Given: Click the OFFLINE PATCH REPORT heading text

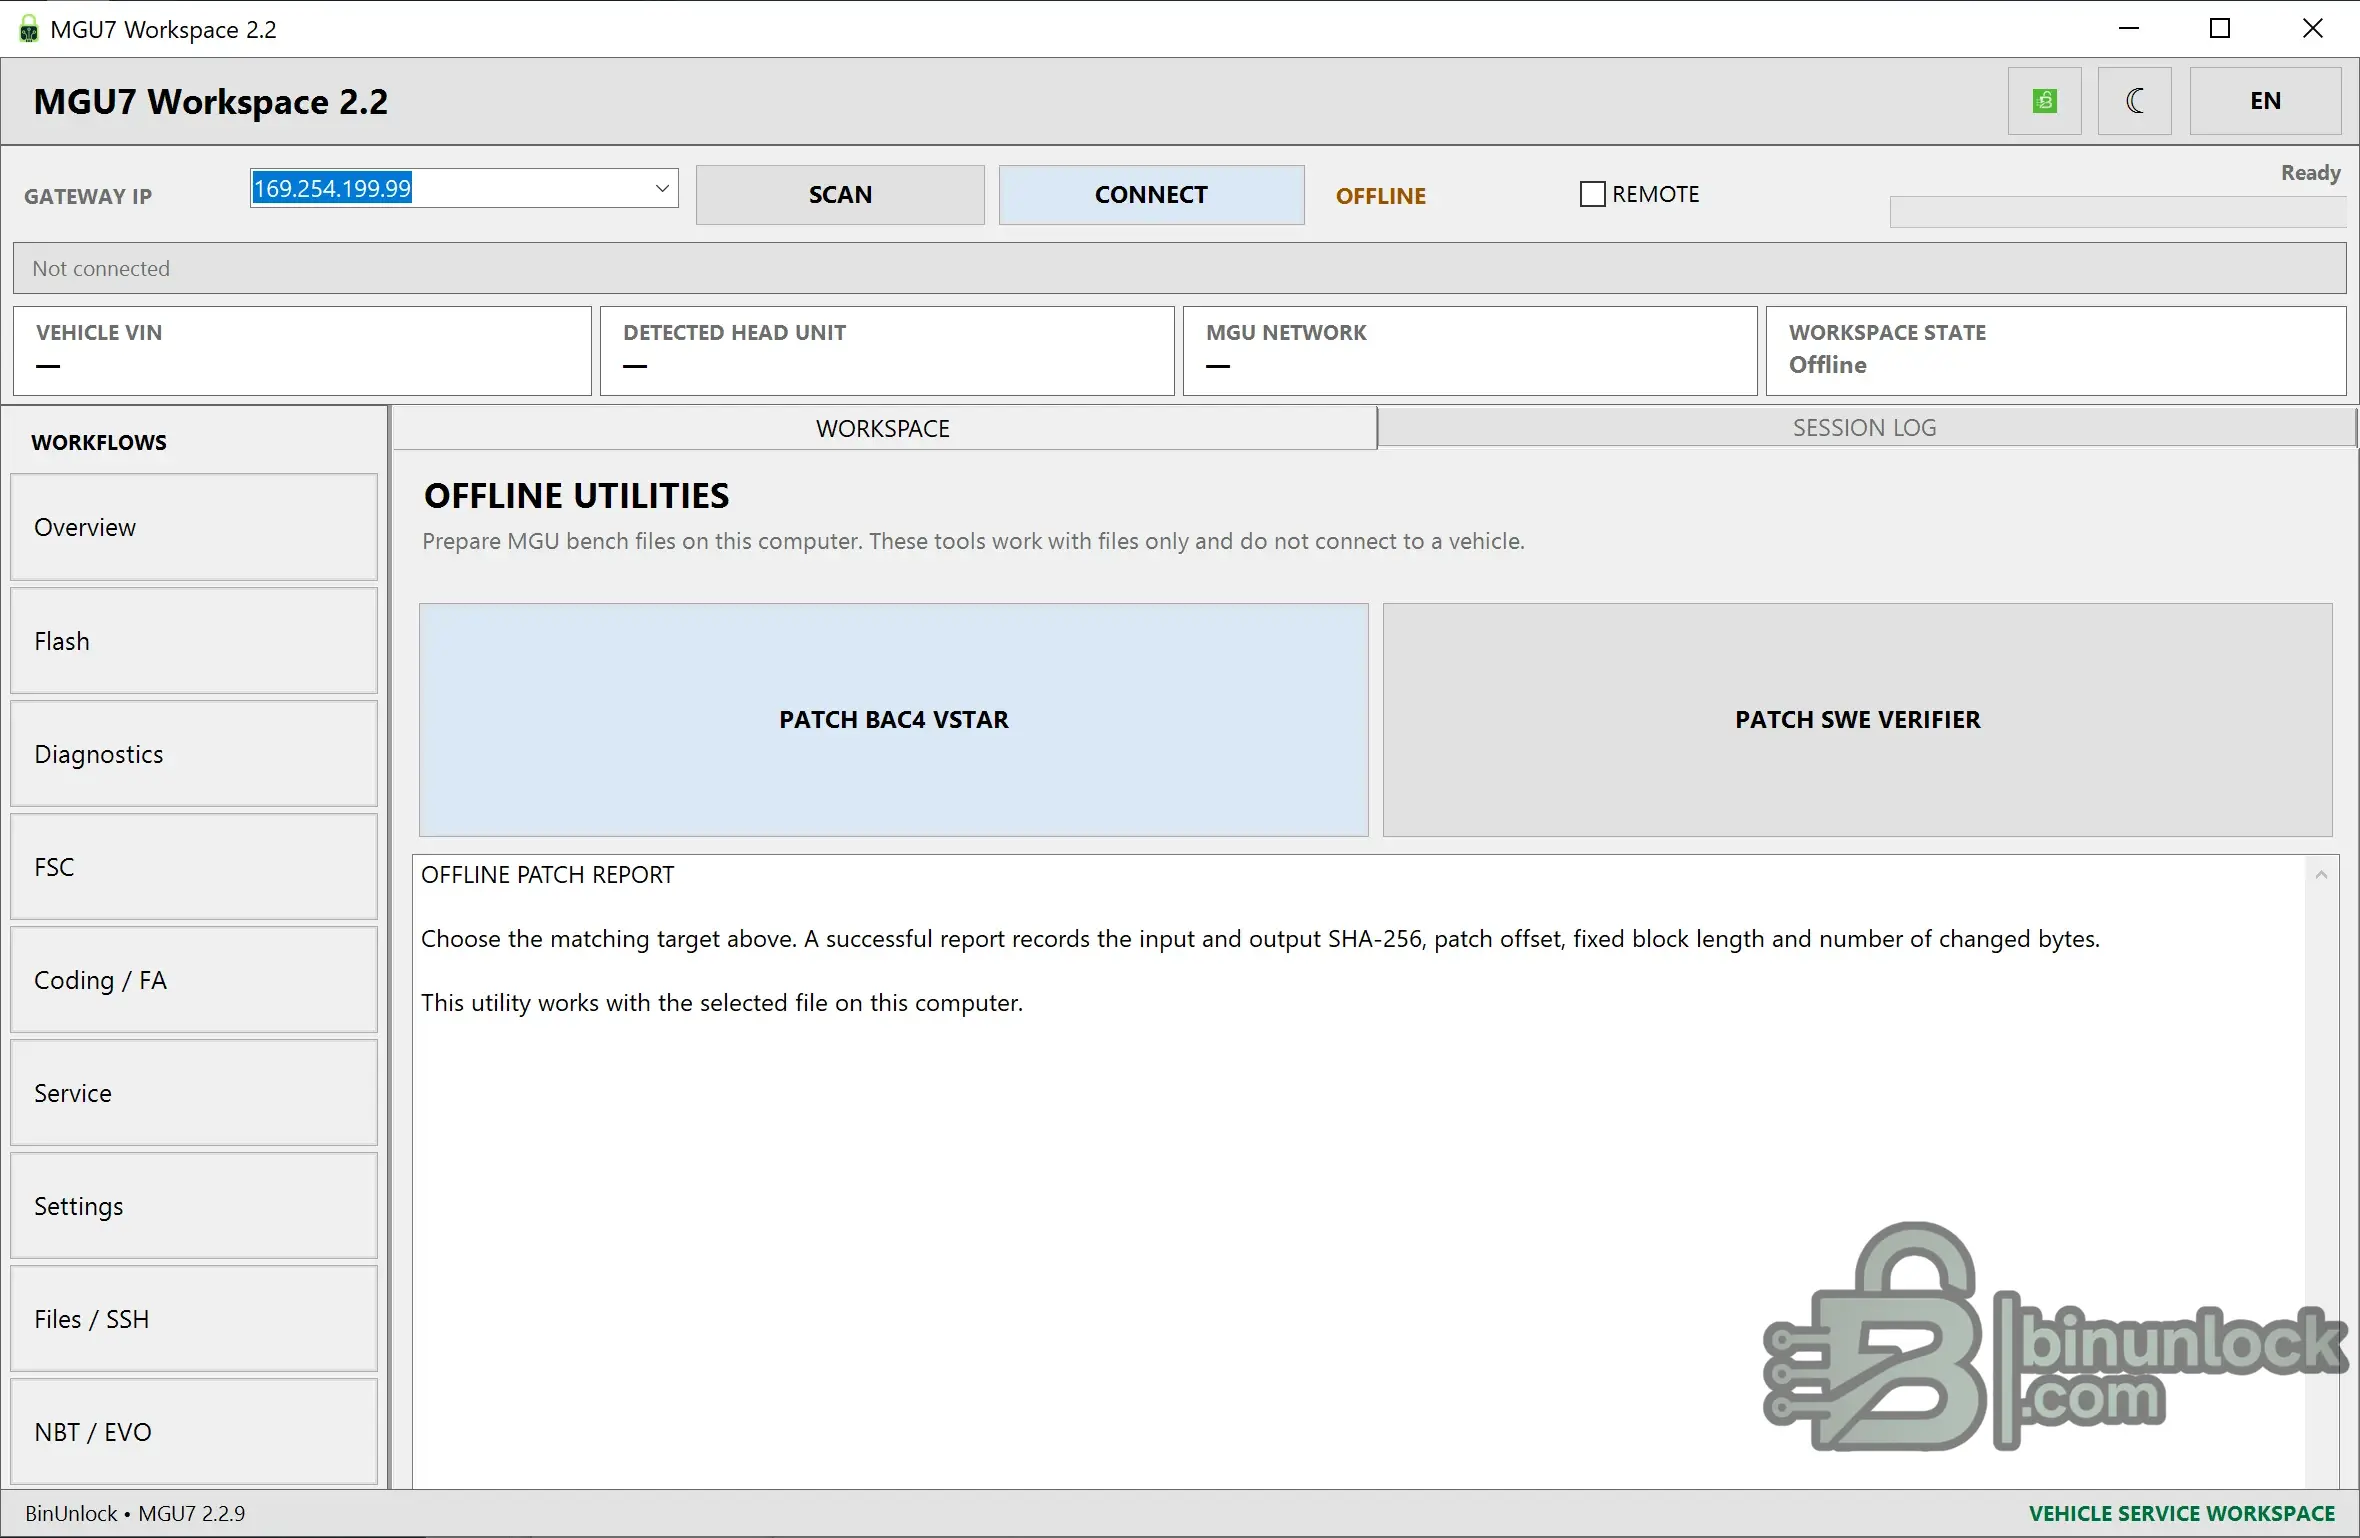Looking at the screenshot, I should (x=548, y=875).
